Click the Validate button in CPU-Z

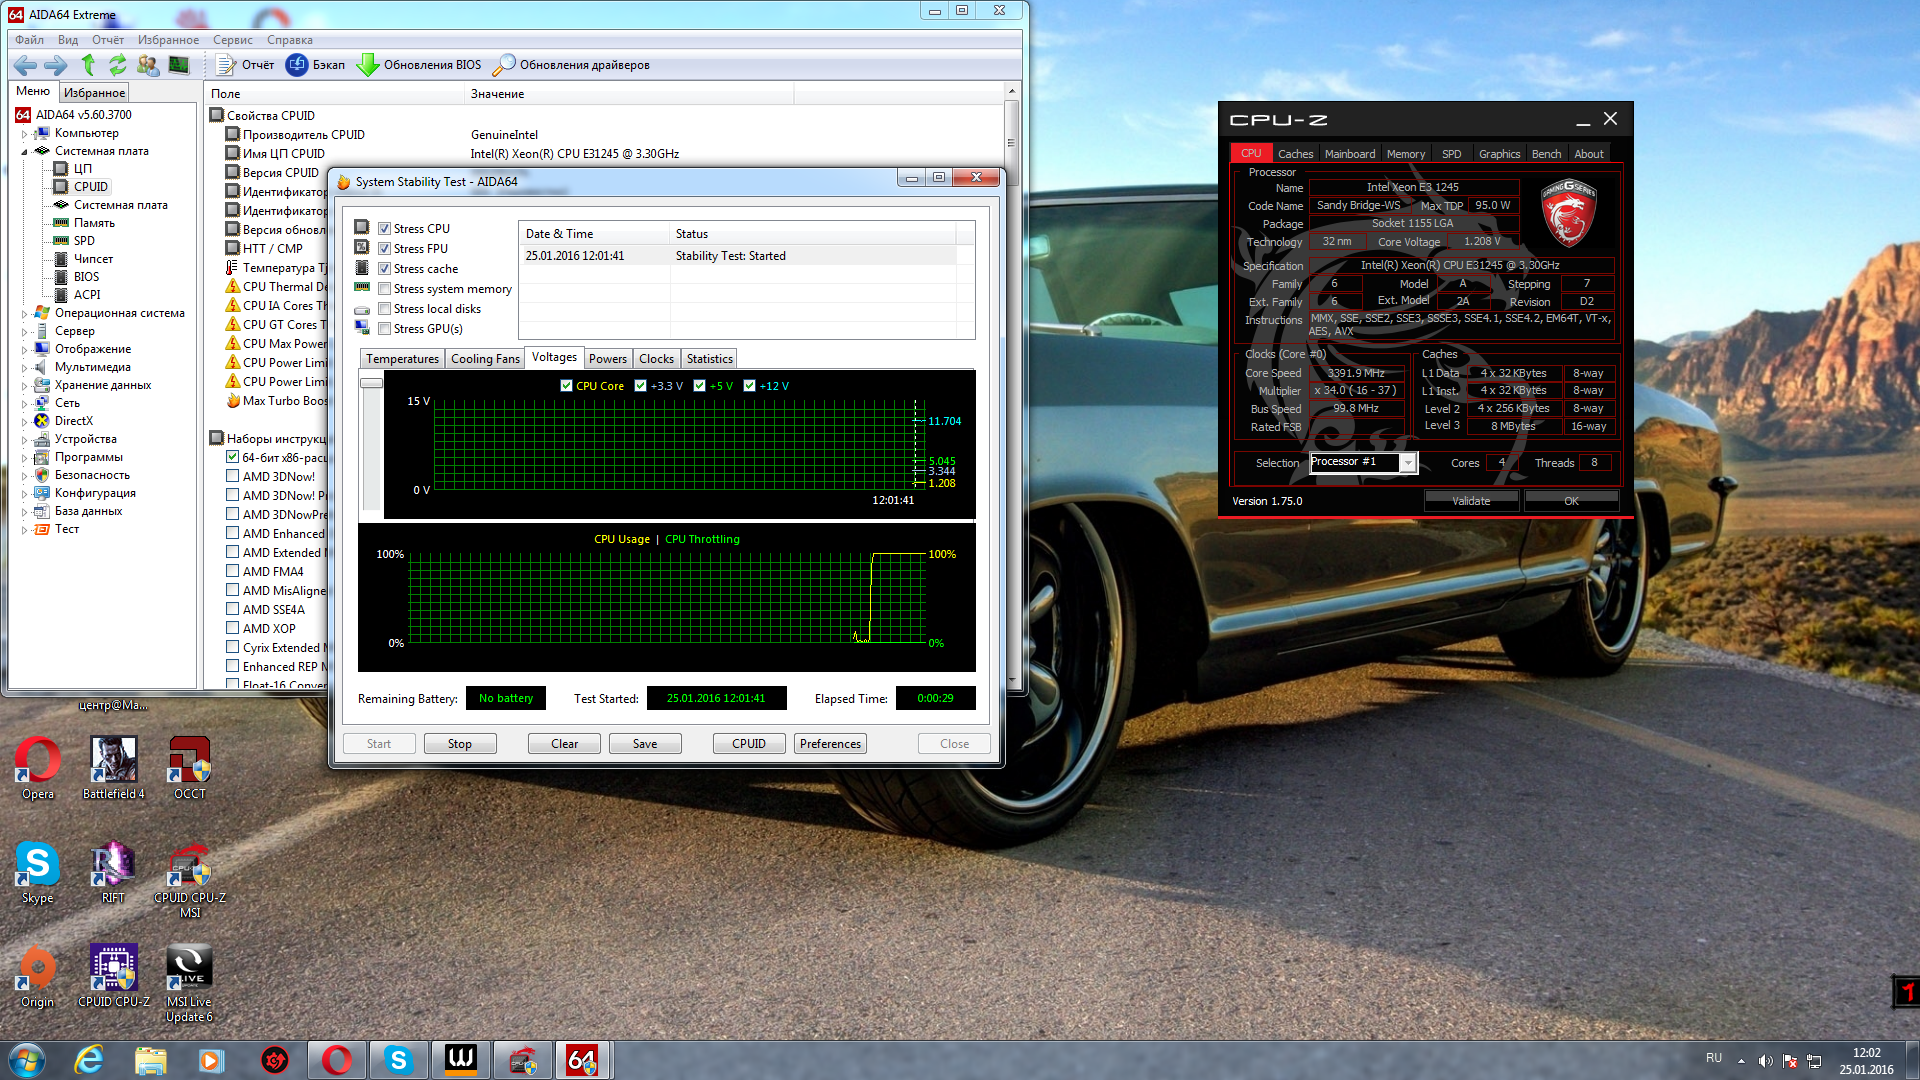click(x=1471, y=501)
